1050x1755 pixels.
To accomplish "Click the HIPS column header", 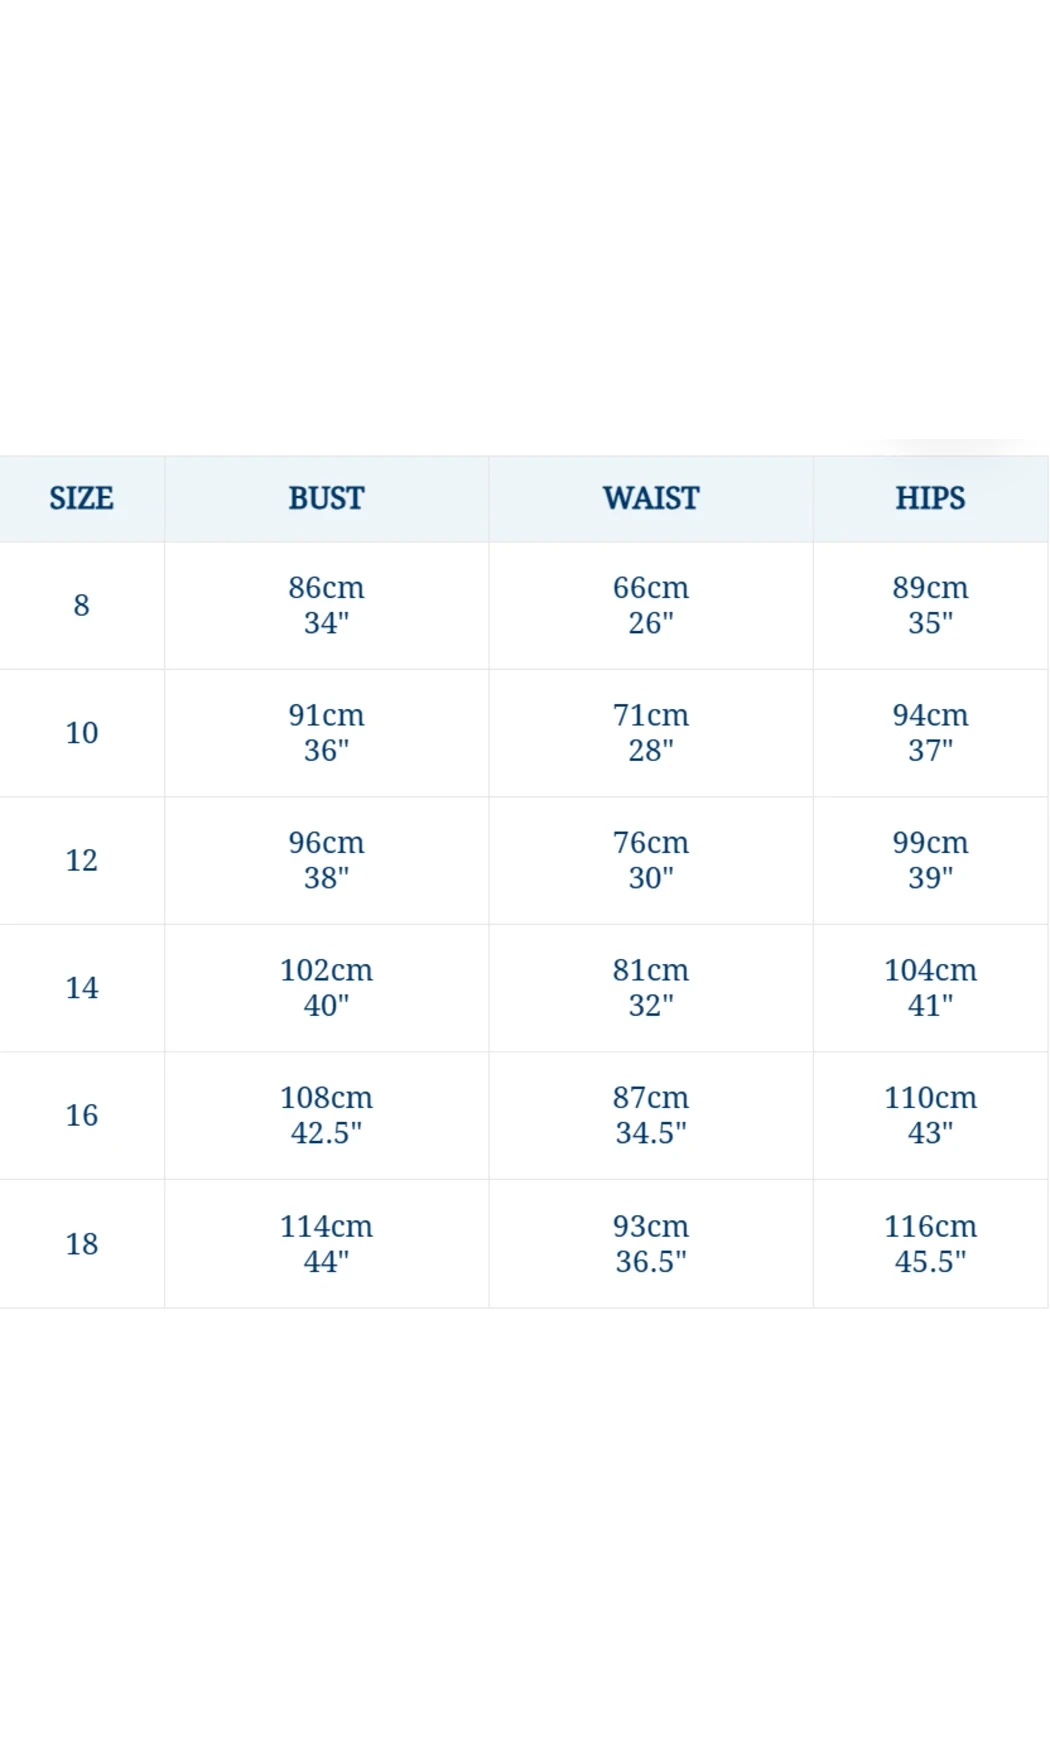I will 930,498.
